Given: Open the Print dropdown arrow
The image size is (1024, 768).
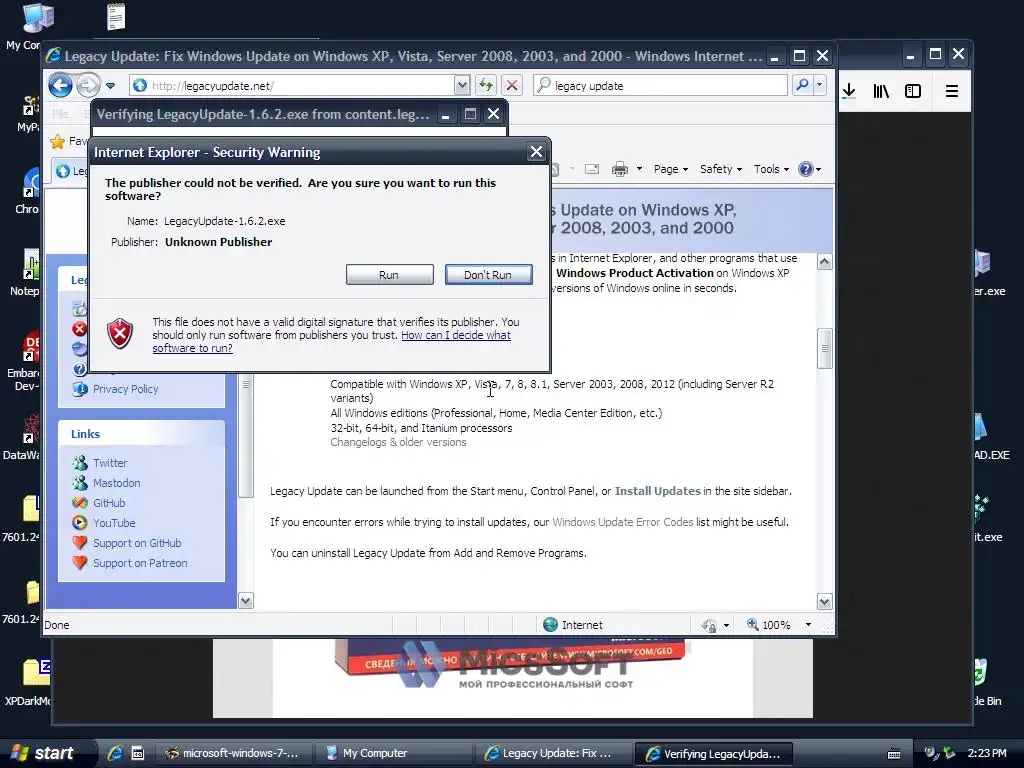Looking at the screenshot, I should (639, 169).
